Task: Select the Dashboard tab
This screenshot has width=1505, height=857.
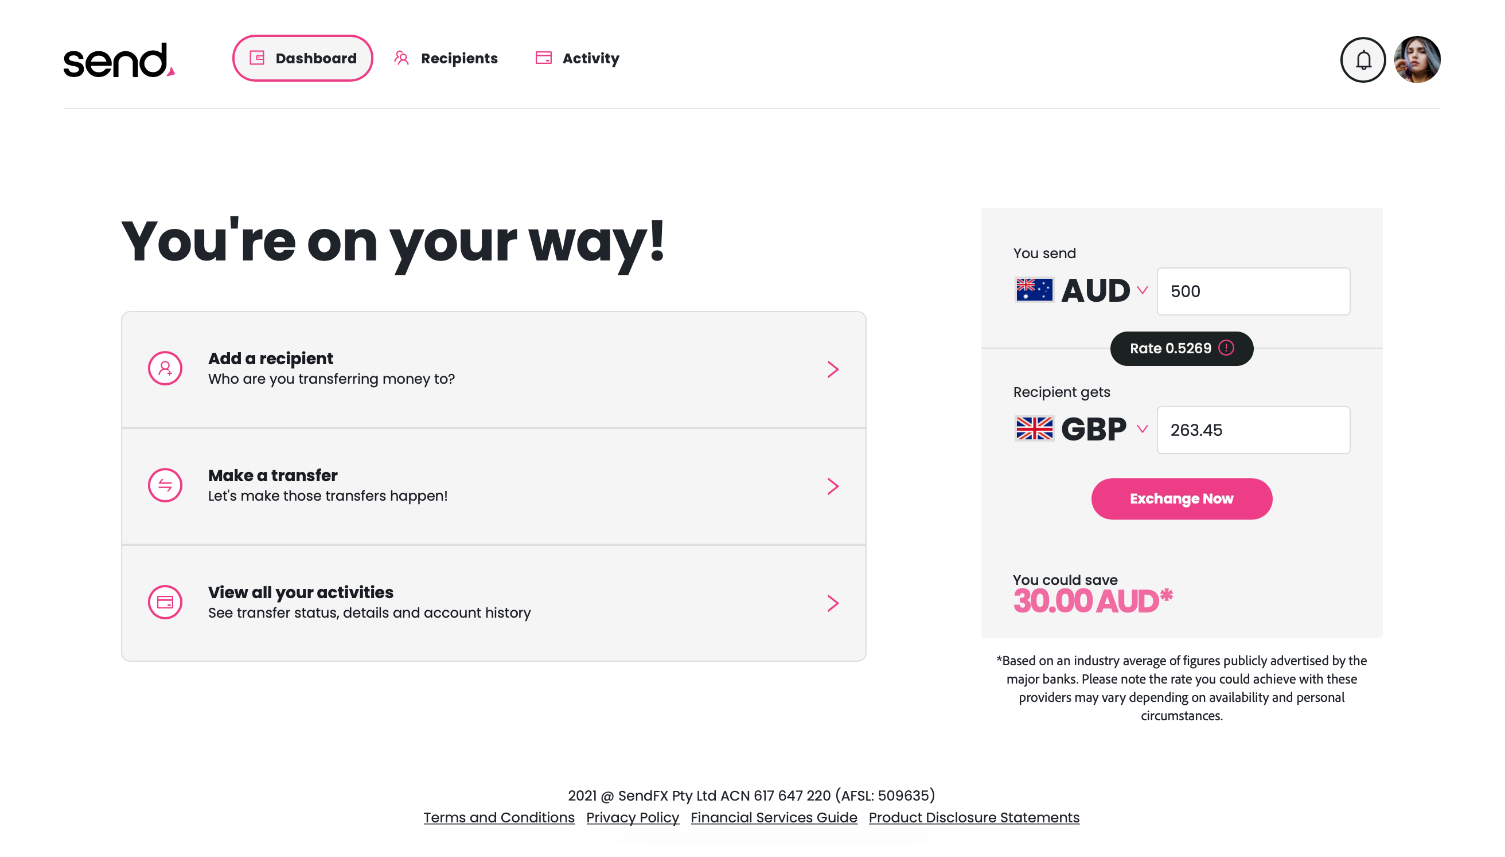Action: point(303,59)
